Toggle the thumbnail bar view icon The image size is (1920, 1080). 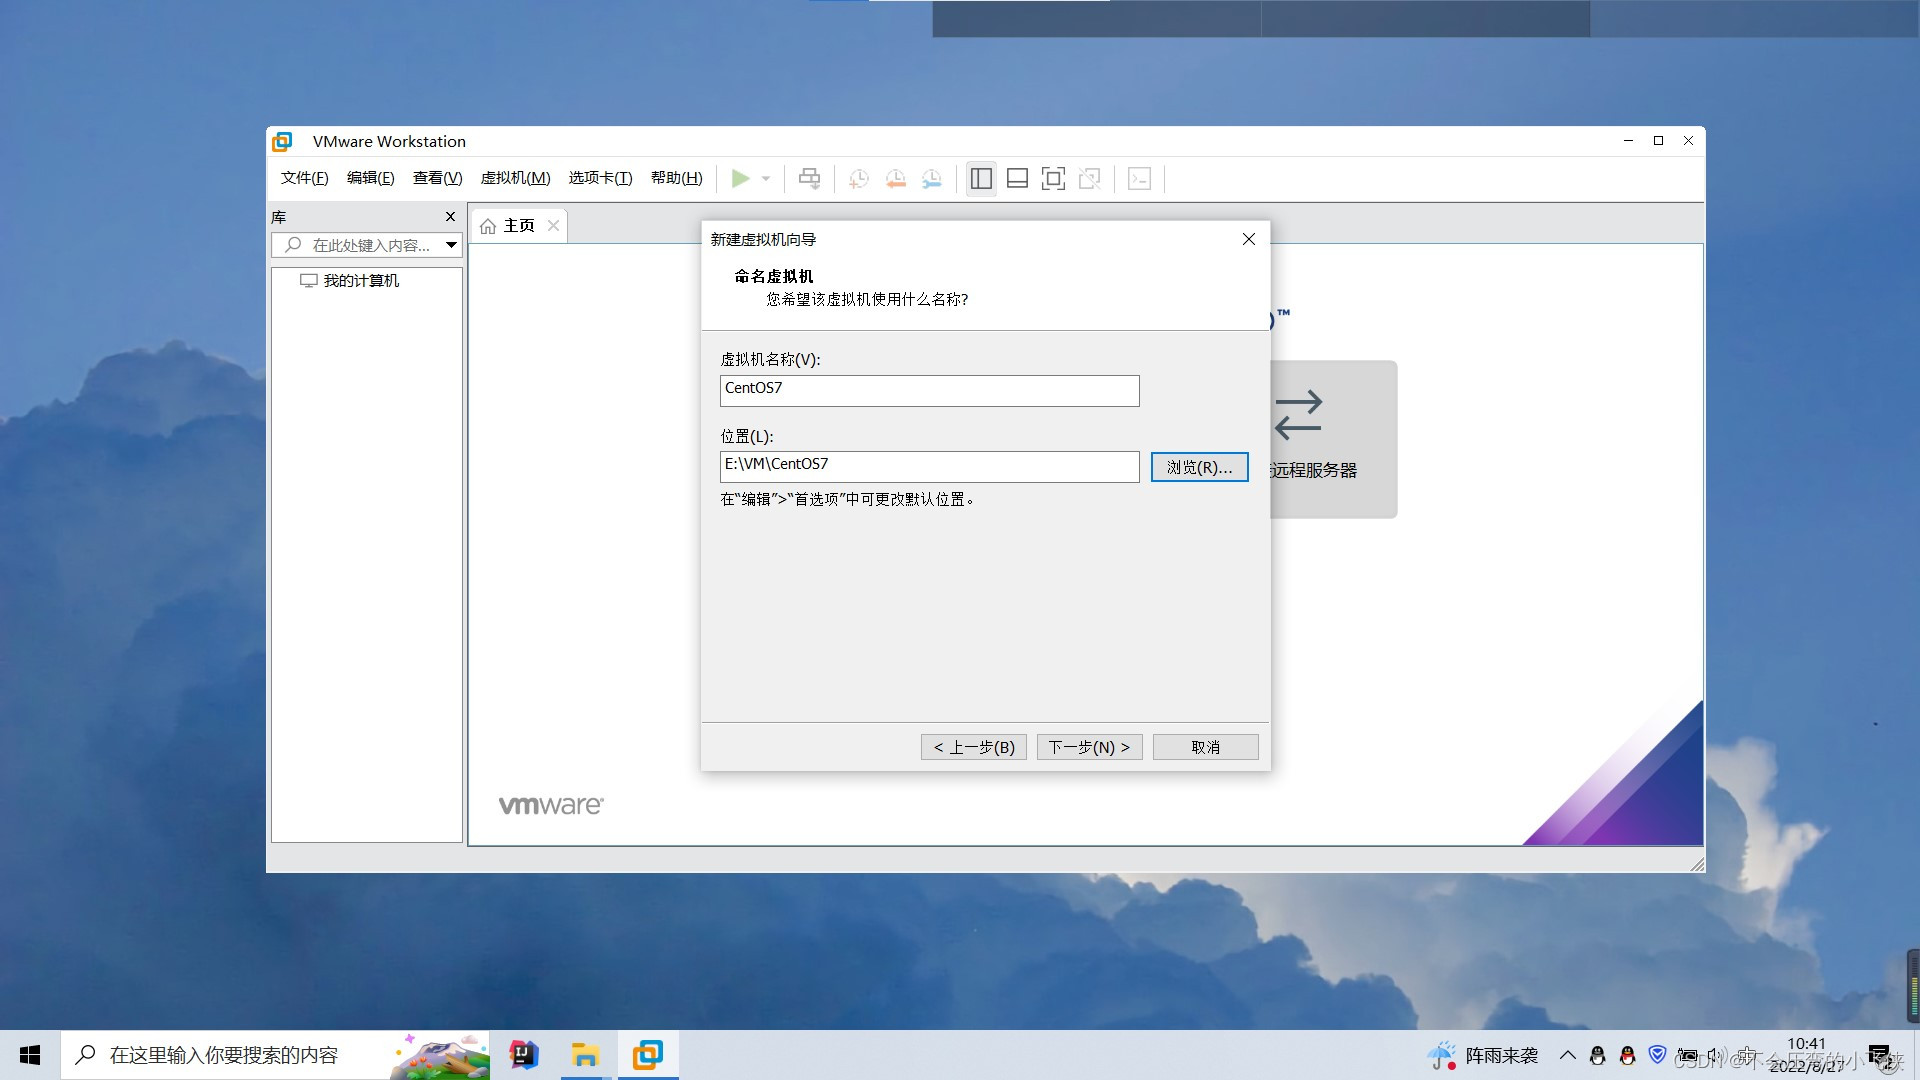tap(1017, 179)
